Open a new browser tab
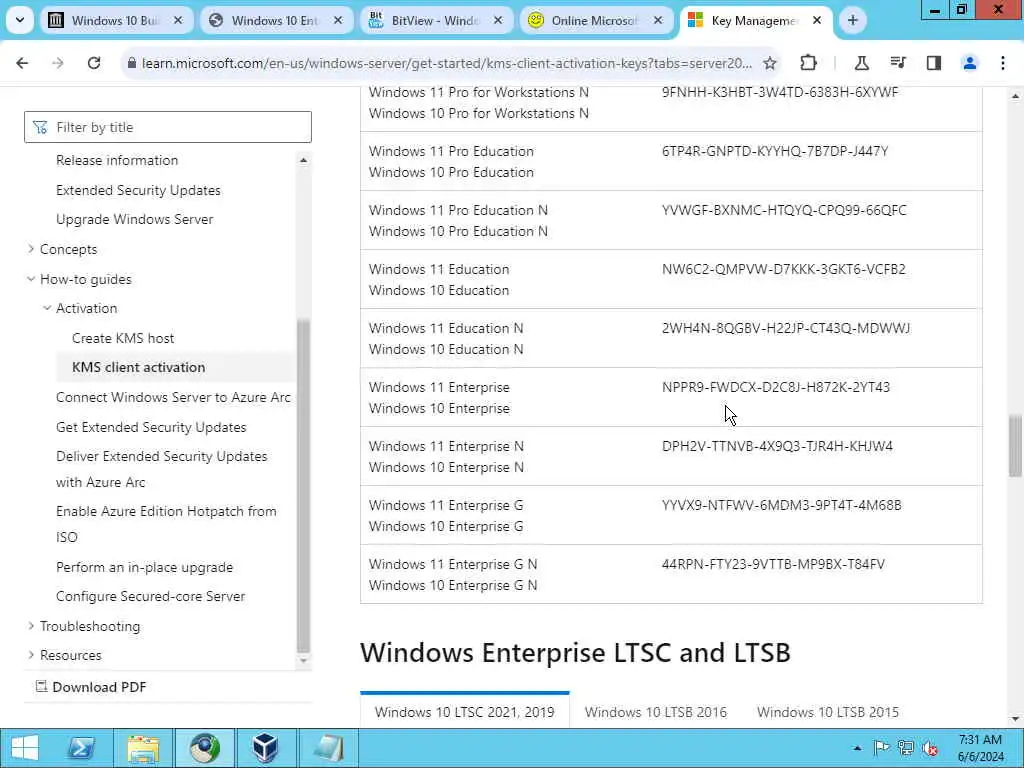 click(852, 20)
